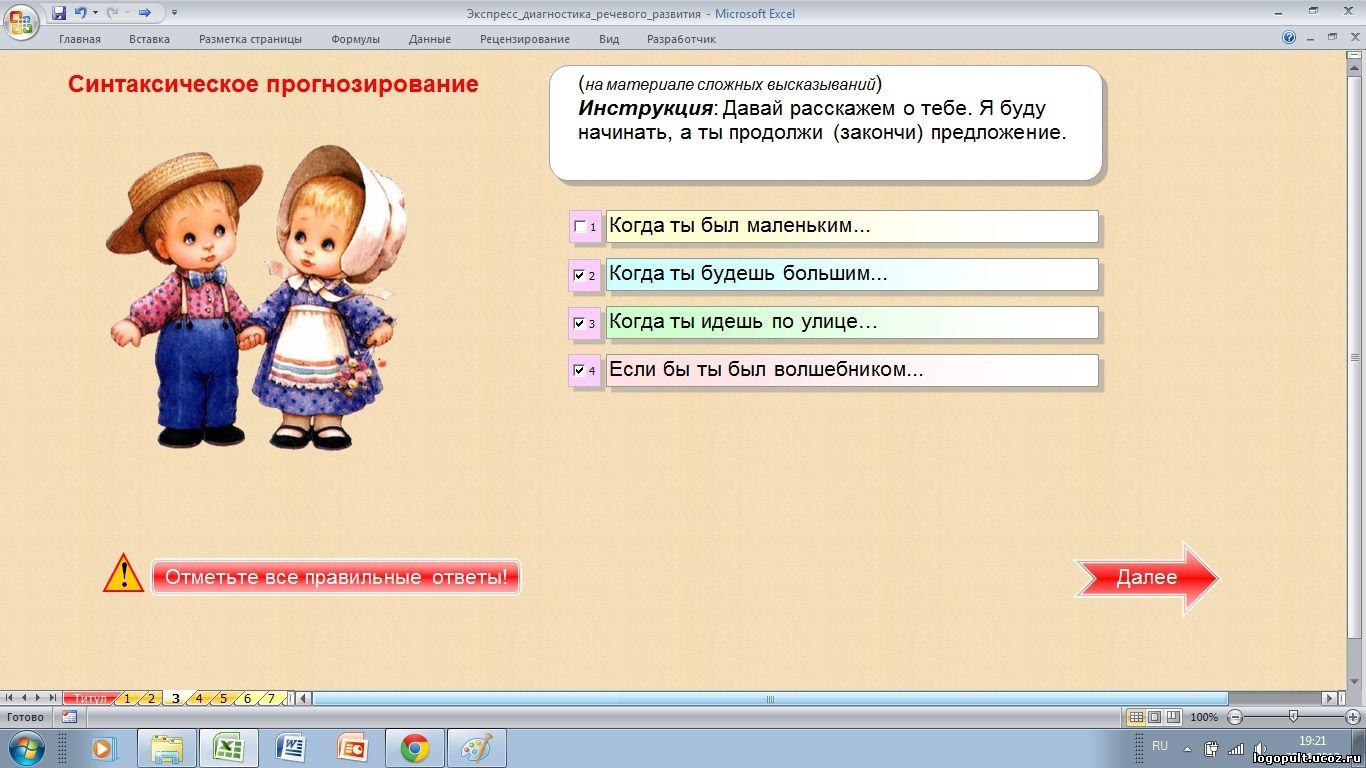Switch to Excel in taskbar
Screen dimensions: 1366x768
pos(229,748)
